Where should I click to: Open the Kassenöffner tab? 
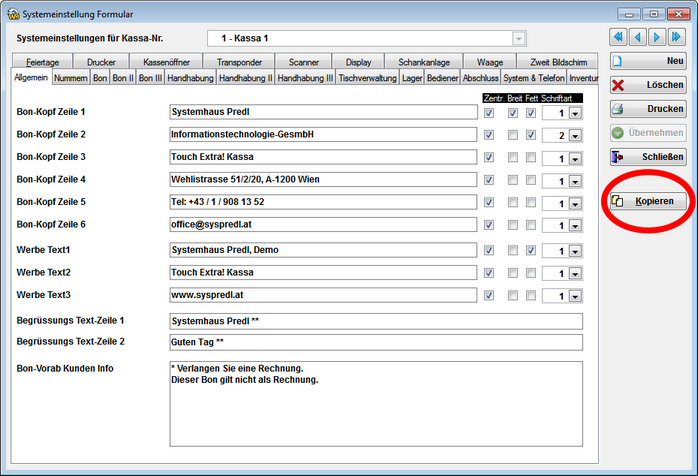tap(166, 62)
